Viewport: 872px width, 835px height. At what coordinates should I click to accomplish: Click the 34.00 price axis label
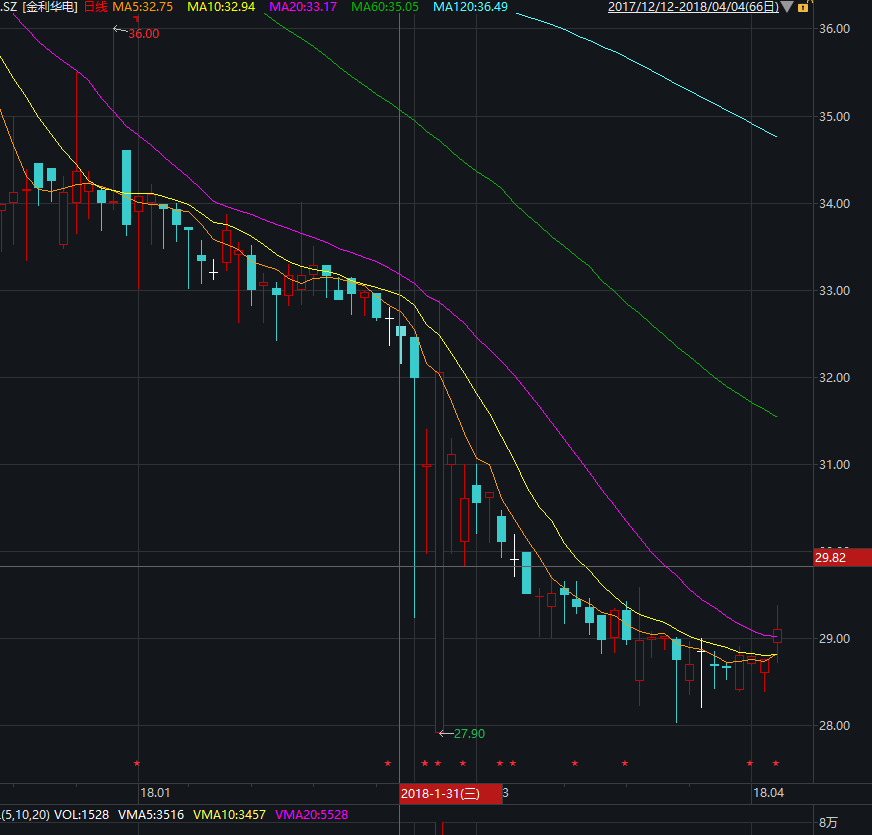pos(834,204)
